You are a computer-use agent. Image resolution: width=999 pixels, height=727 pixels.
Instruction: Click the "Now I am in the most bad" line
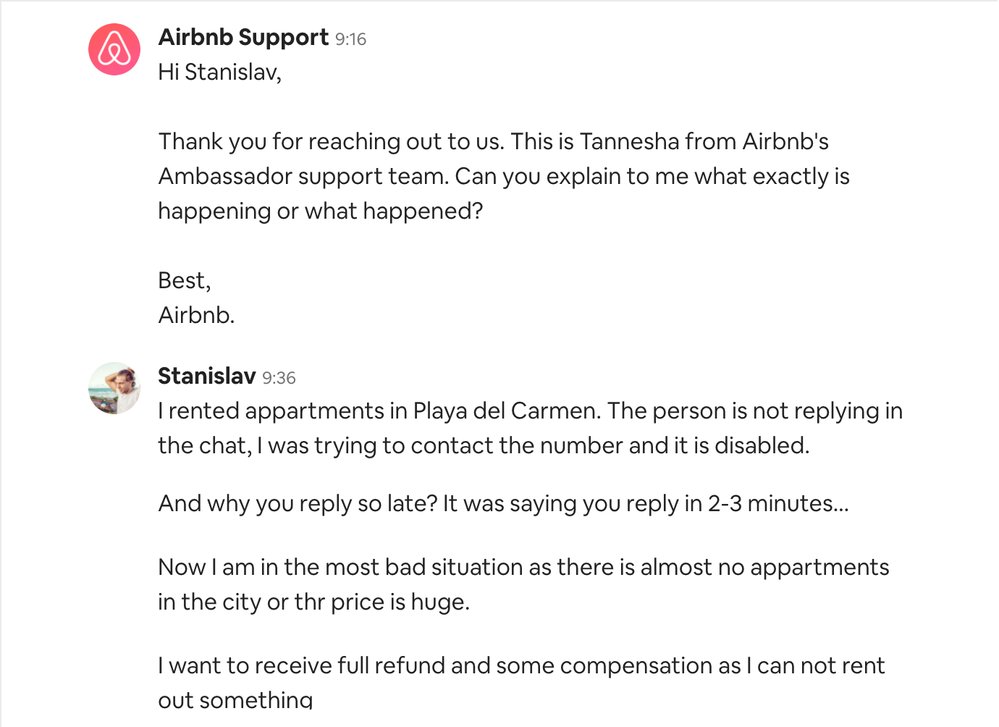(523, 567)
